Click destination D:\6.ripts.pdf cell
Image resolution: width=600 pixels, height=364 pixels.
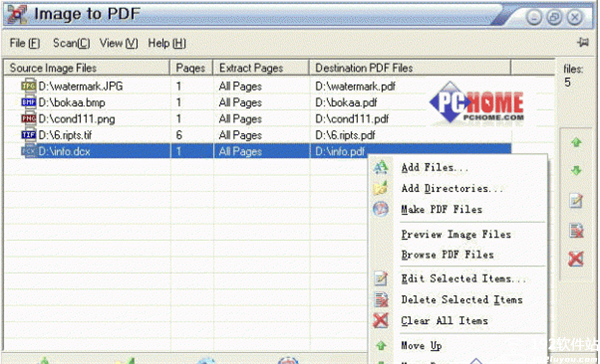345,135
